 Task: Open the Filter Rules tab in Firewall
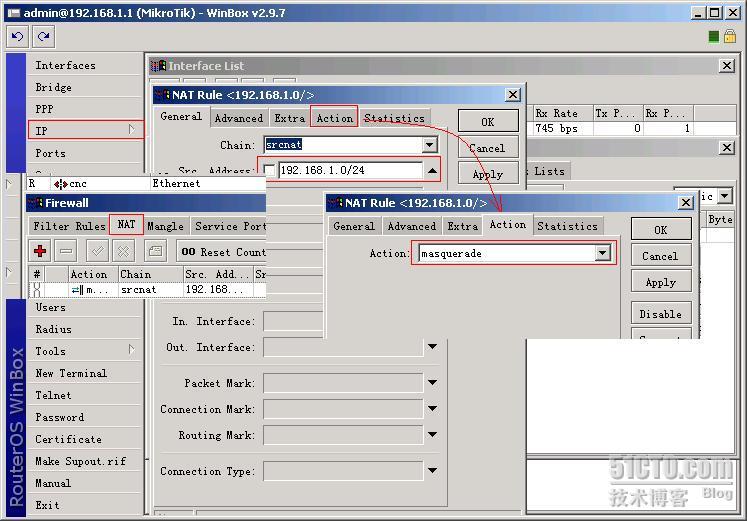click(69, 226)
